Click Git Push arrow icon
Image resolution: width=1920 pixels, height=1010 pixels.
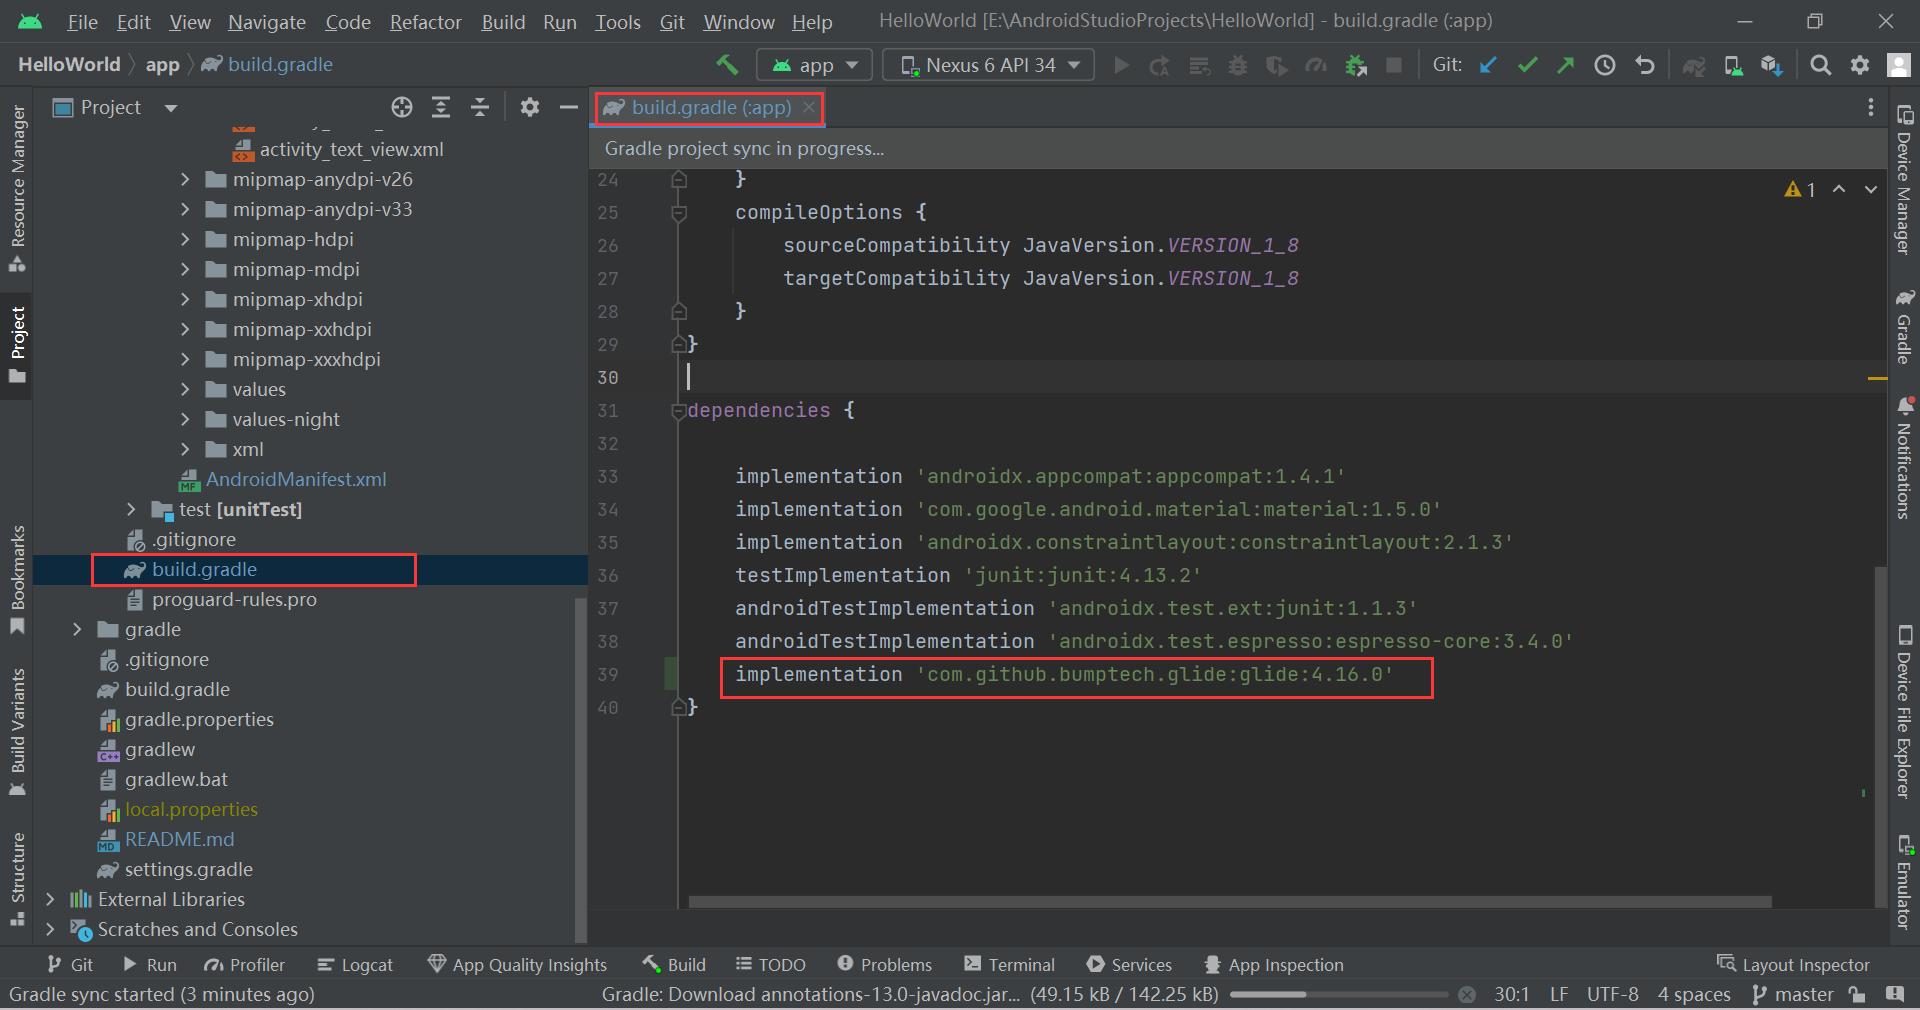[1566, 65]
